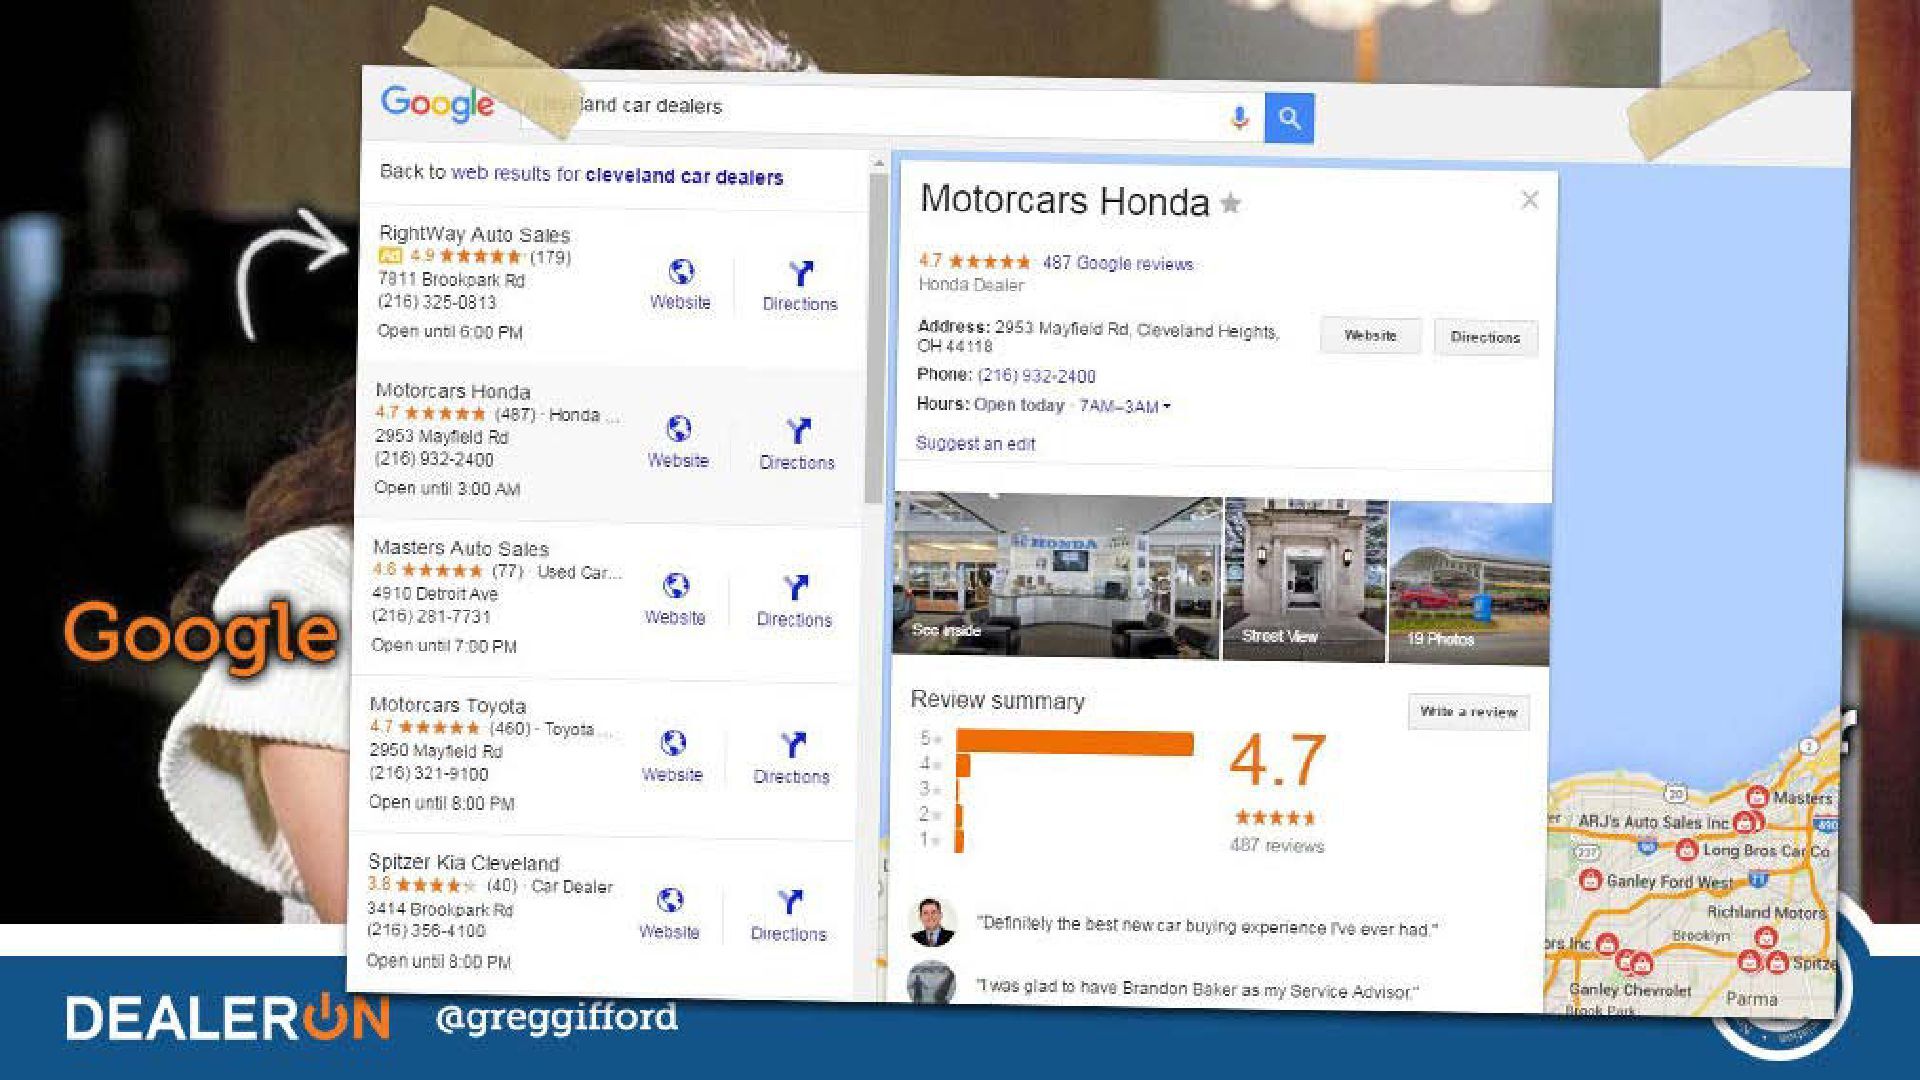The width and height of the screenshot is (1920, 1080).
Task: Click the Ganley Chevrolet map label
Action: coord(1630,989)
